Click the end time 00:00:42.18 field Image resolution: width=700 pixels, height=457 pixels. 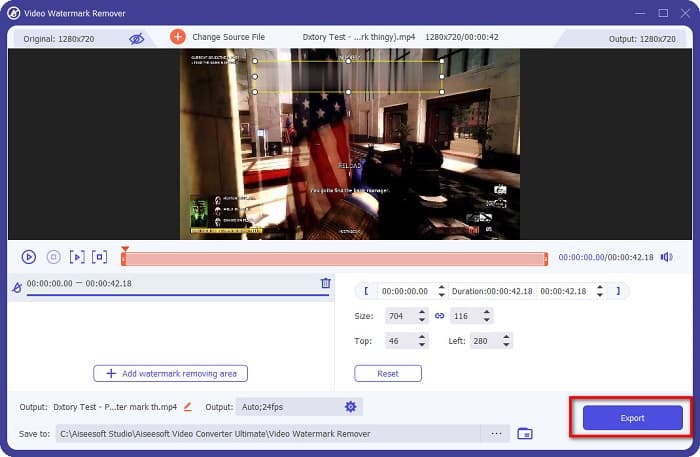tap(564, 291)
